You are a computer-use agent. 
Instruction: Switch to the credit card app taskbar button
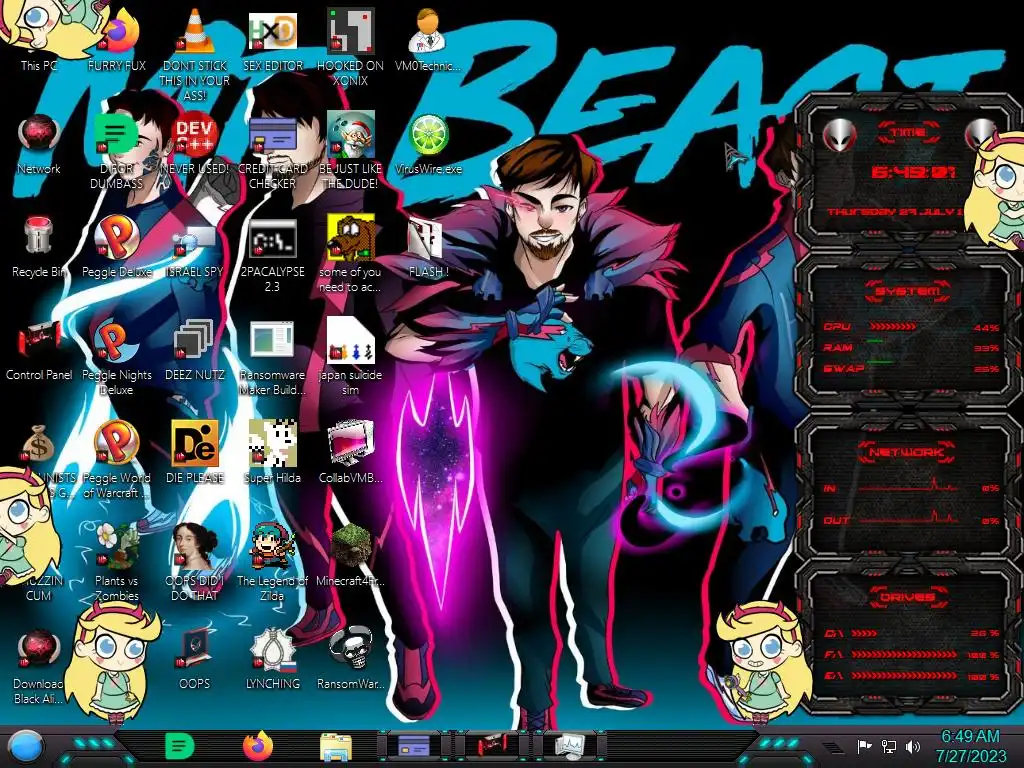pos(414,745)
